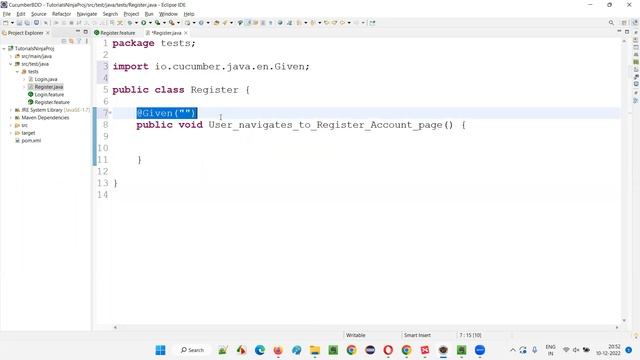Viewport: 640px width, 360px height.
Task: Click the 'Smart Insert' status bar entry
Action: pyautogui.click(x=417, y=335)
